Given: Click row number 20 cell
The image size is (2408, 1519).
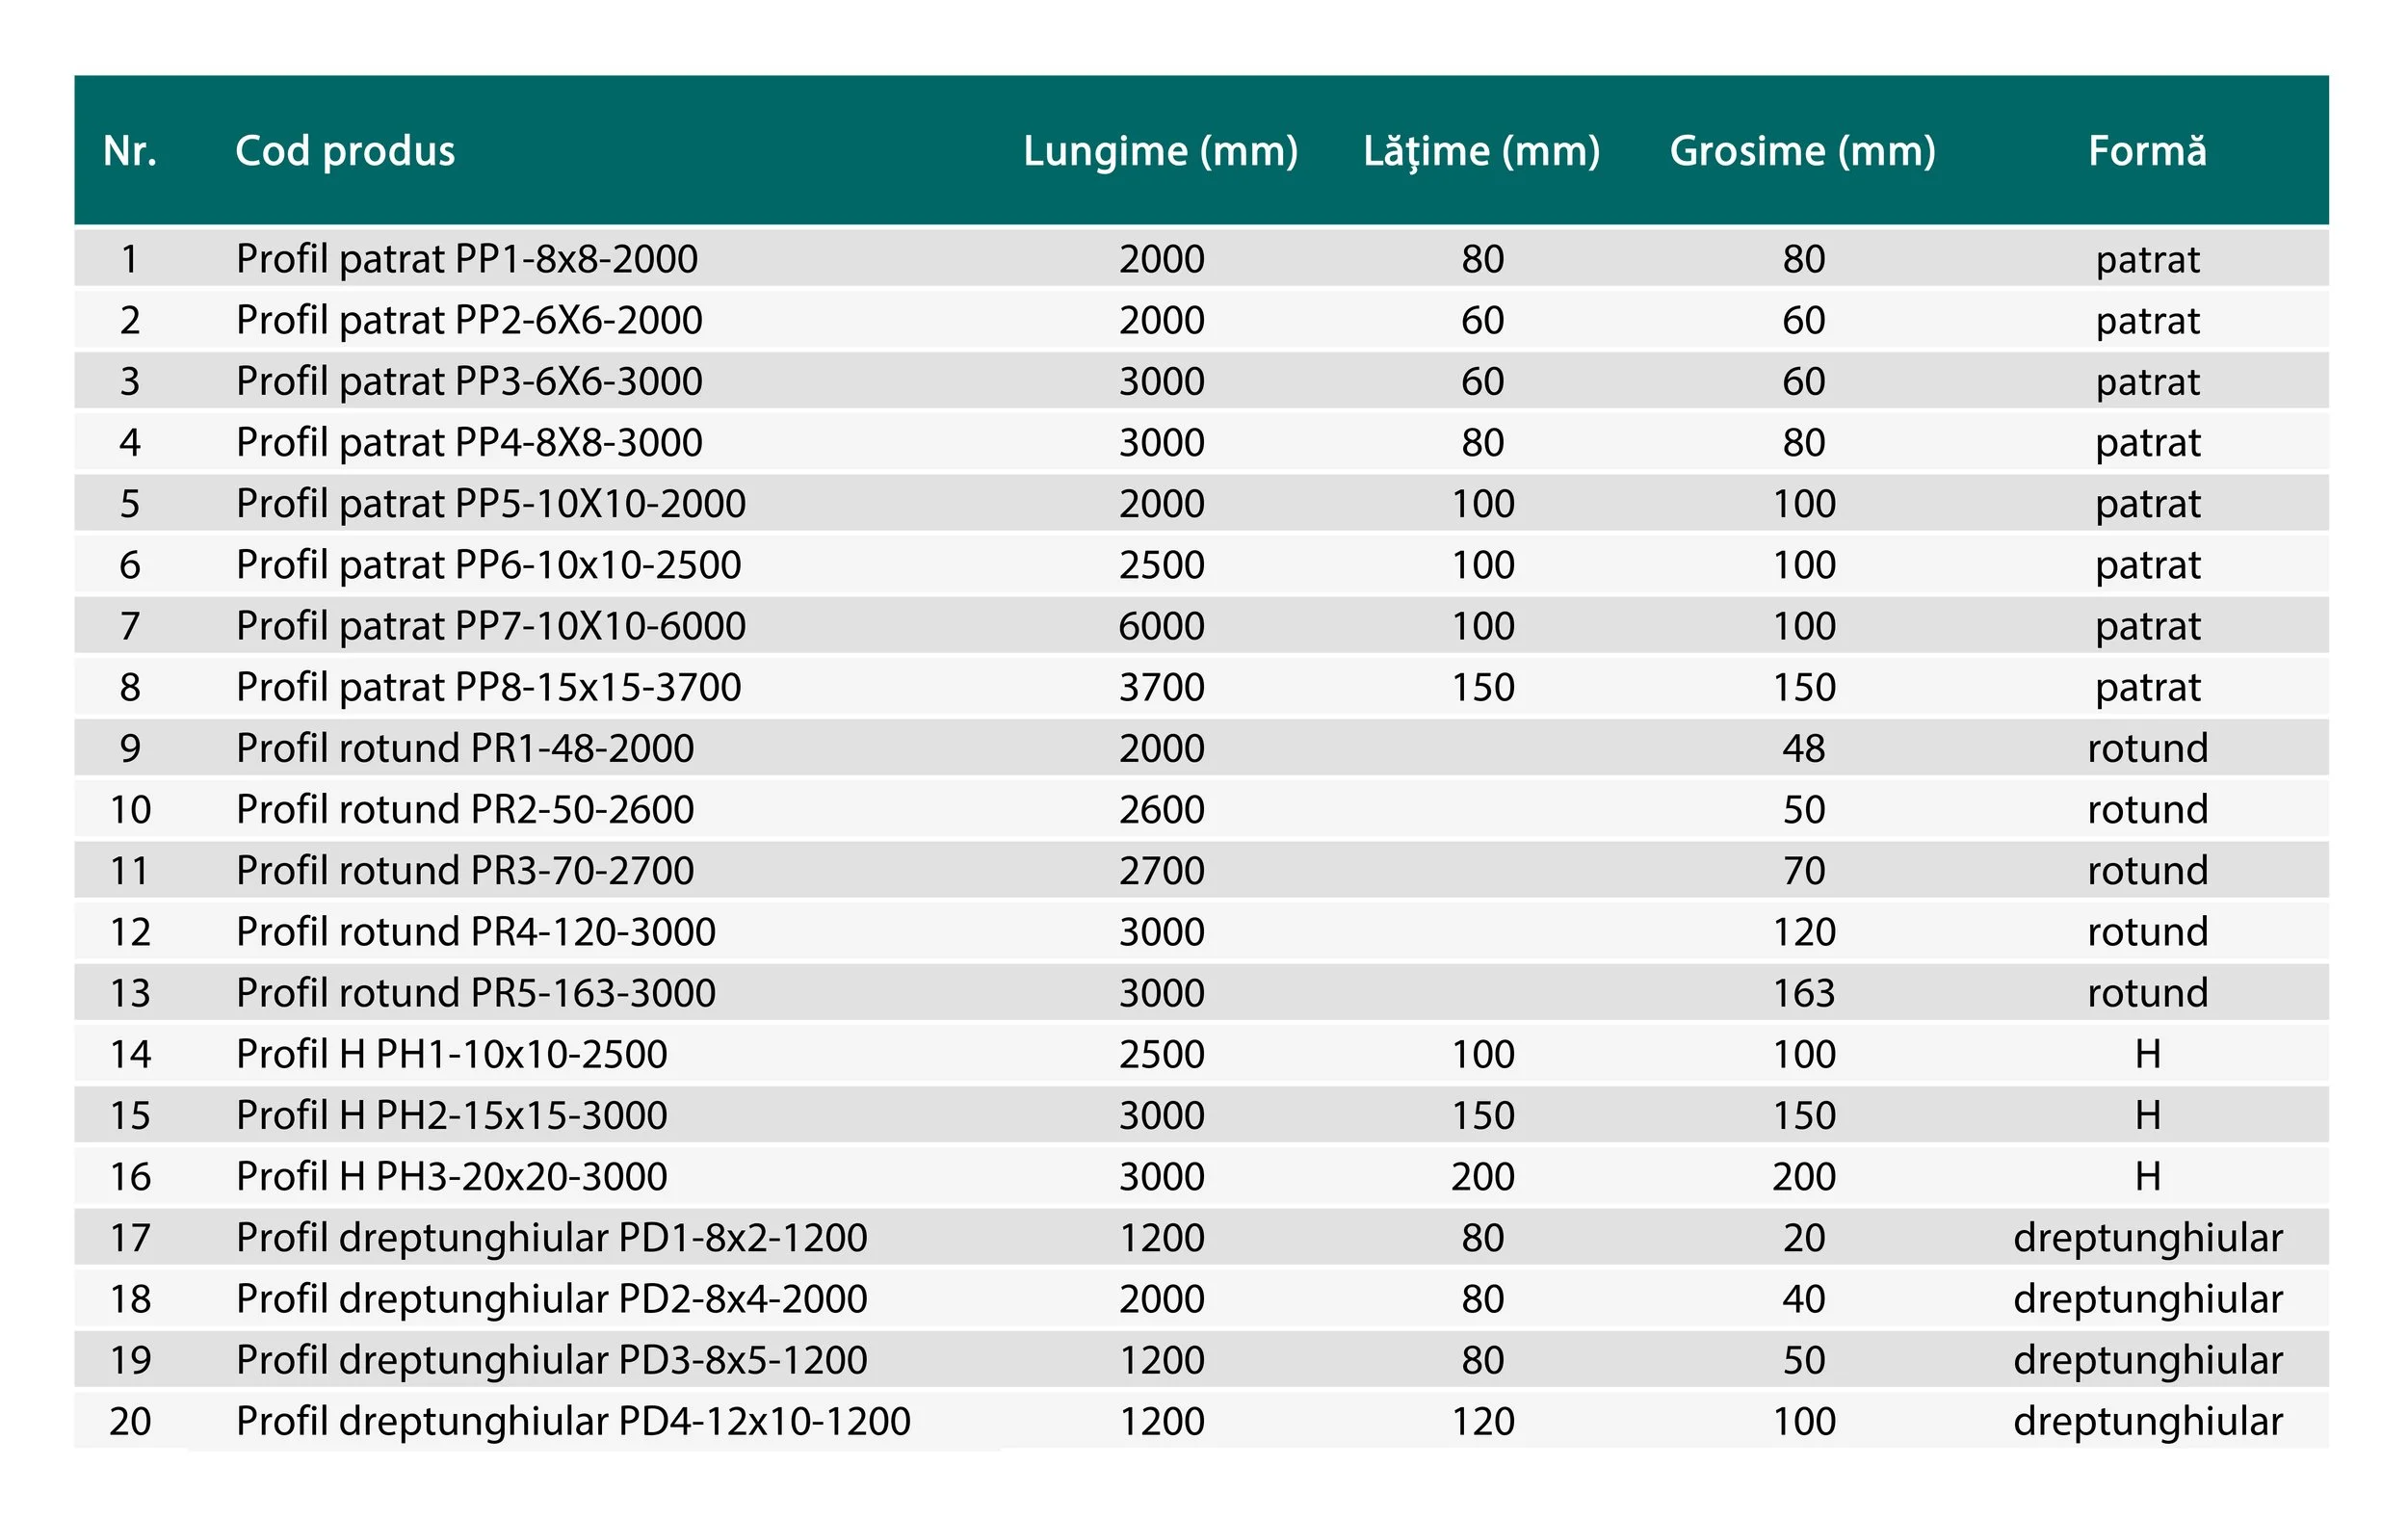Looking at the screenshot, I should (130, 1421).
